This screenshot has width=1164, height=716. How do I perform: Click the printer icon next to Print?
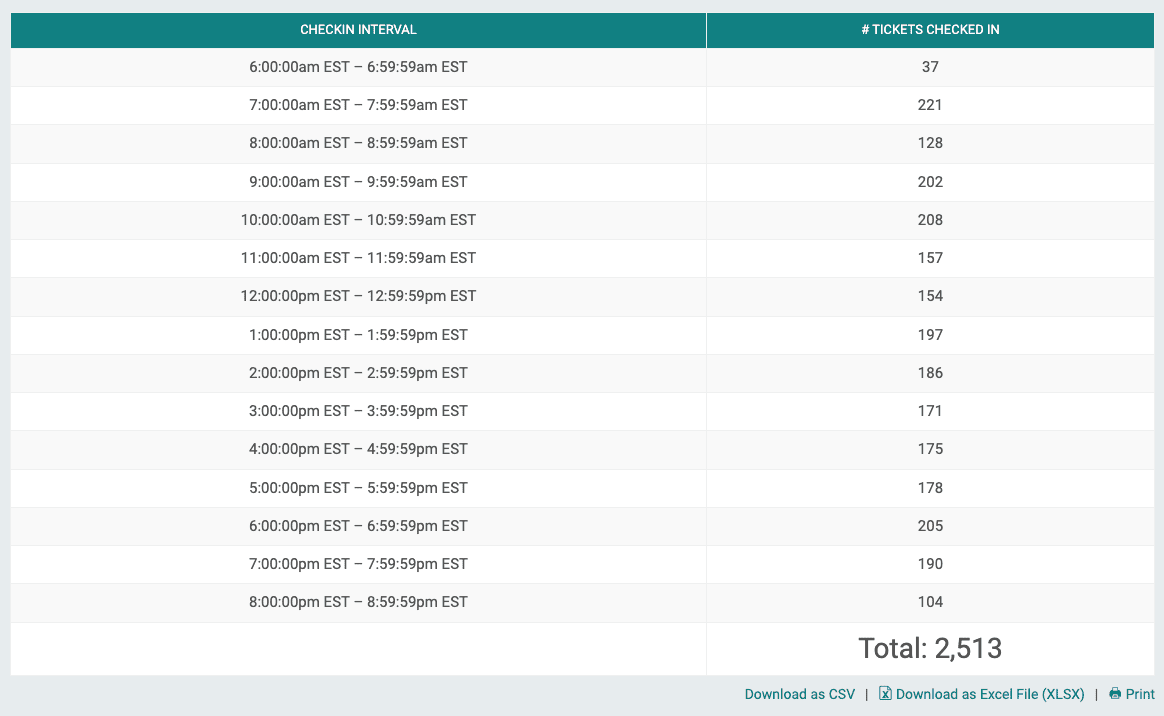pos(1113,693)
